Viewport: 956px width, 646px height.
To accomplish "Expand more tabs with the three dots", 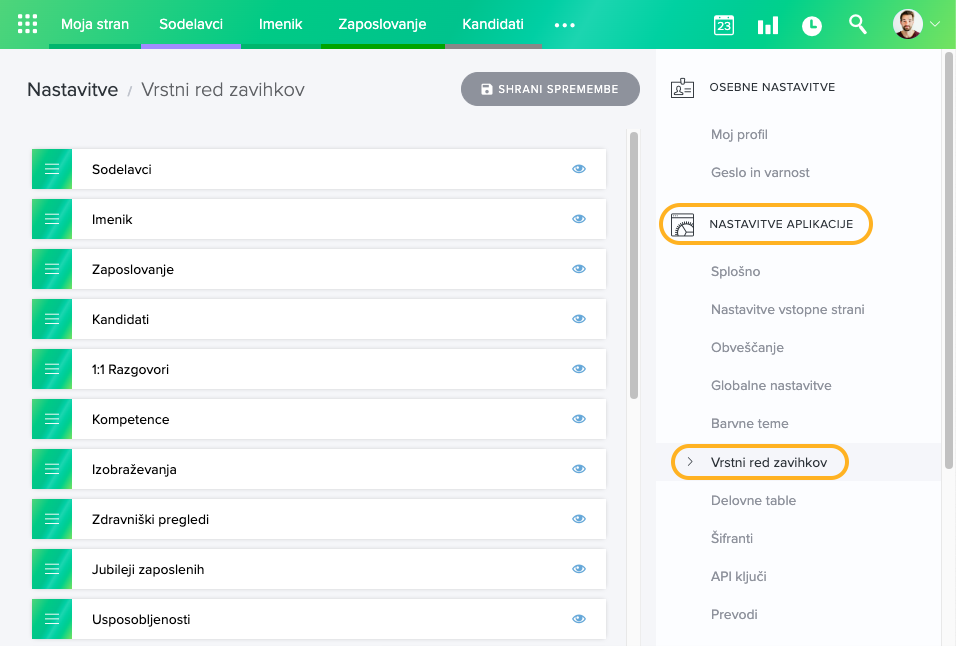I will [x=564, y=25].
